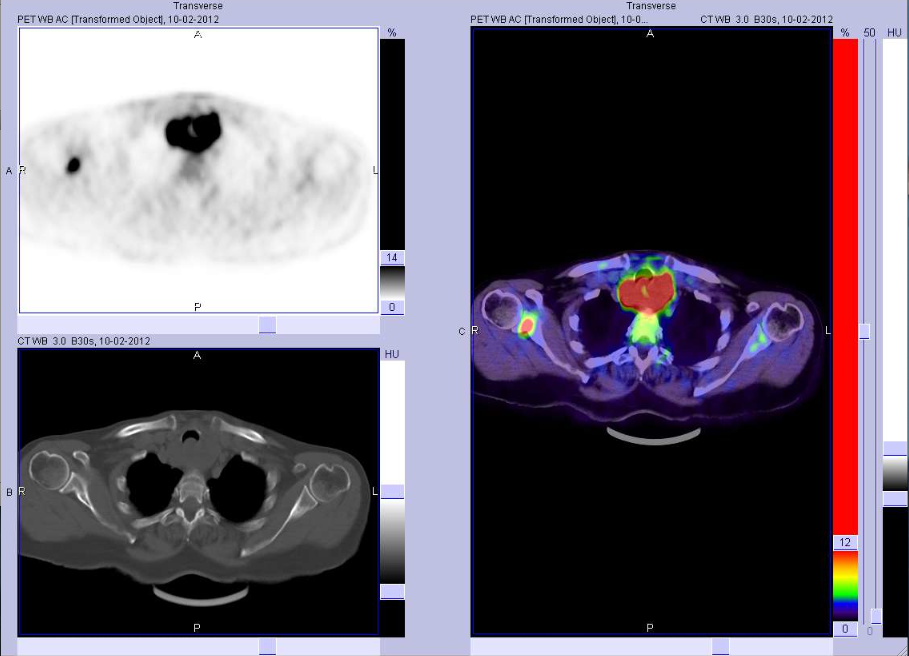Click the Transverse label above PET panel
The height and width of the screenshot is (656, 909).
[x=198, y=6]
